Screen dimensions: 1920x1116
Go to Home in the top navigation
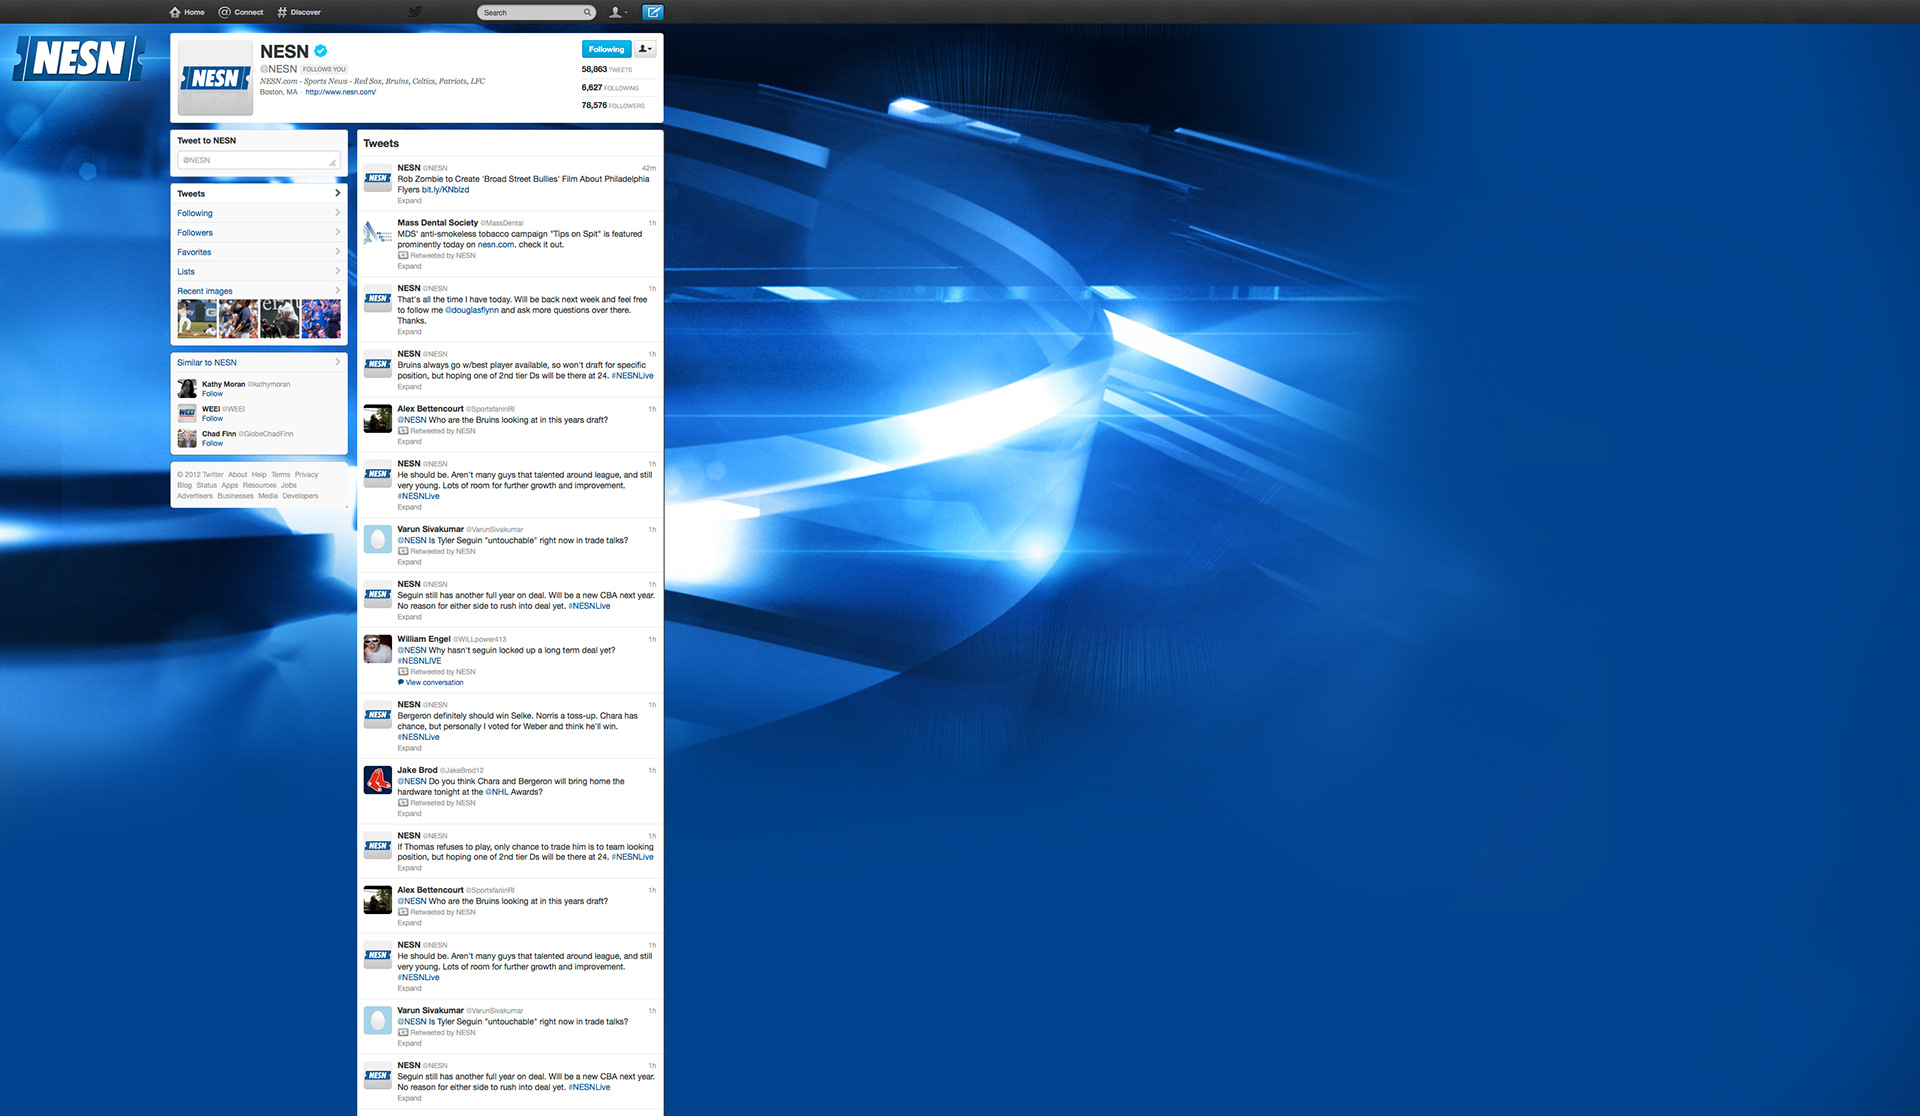[187, 12]
